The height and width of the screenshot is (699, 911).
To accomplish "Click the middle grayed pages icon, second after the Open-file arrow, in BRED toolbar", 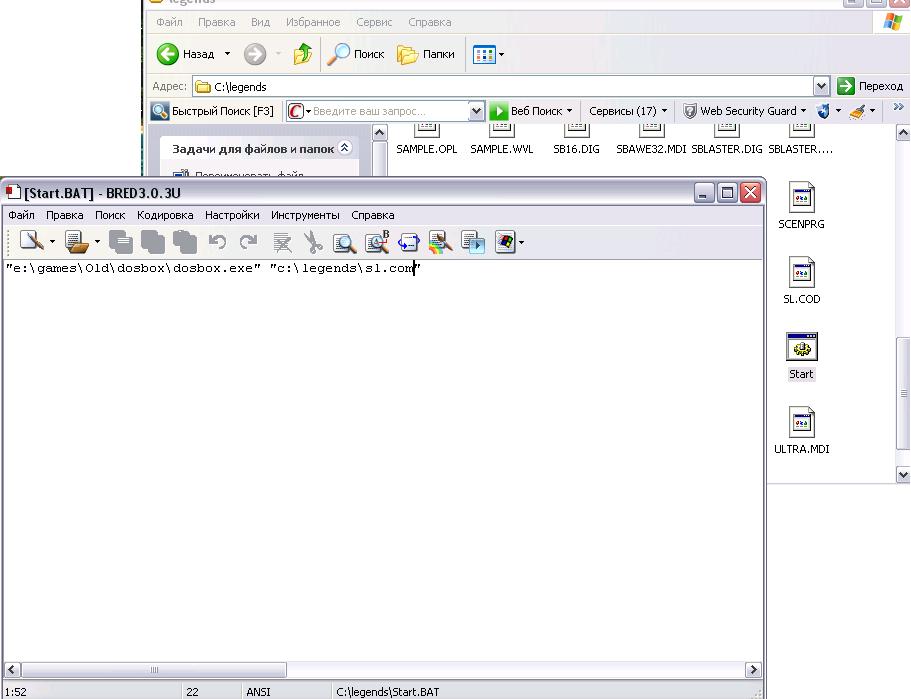I will [x=153, y=242].
